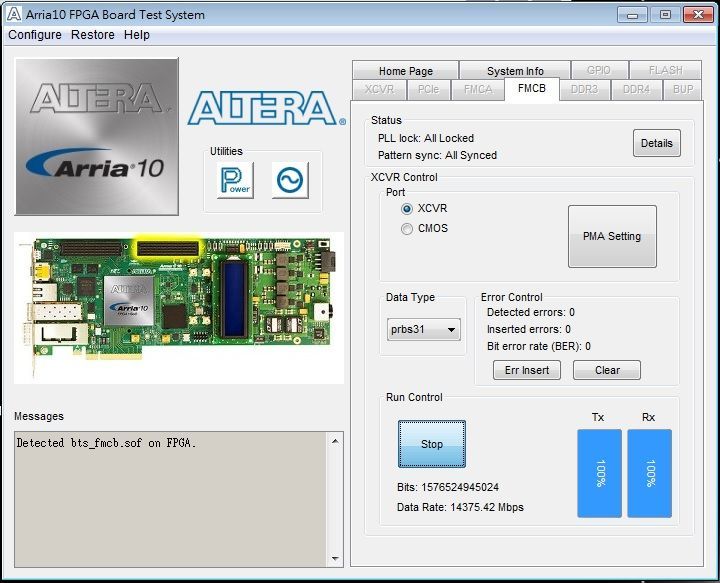Open the prbs31 Data Type dropdown
720x583 pixels.
click(424, 329)
